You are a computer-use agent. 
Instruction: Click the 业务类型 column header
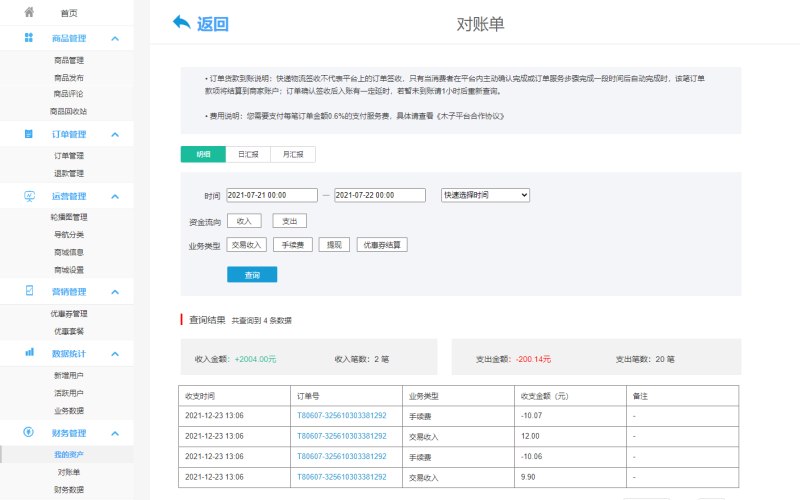(x=423, y=396)
